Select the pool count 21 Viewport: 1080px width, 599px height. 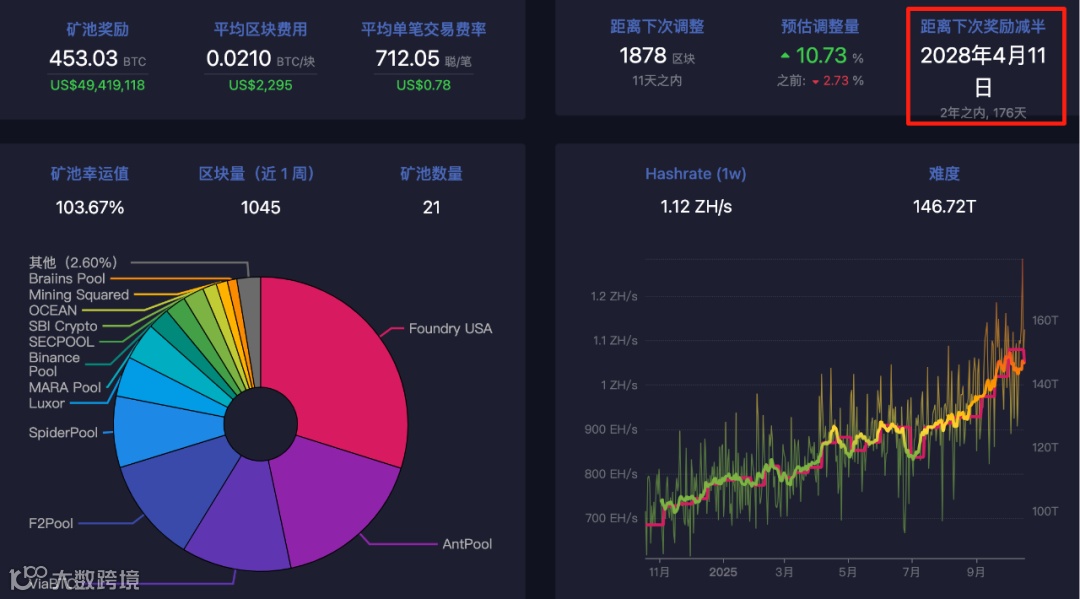point(431,207)
